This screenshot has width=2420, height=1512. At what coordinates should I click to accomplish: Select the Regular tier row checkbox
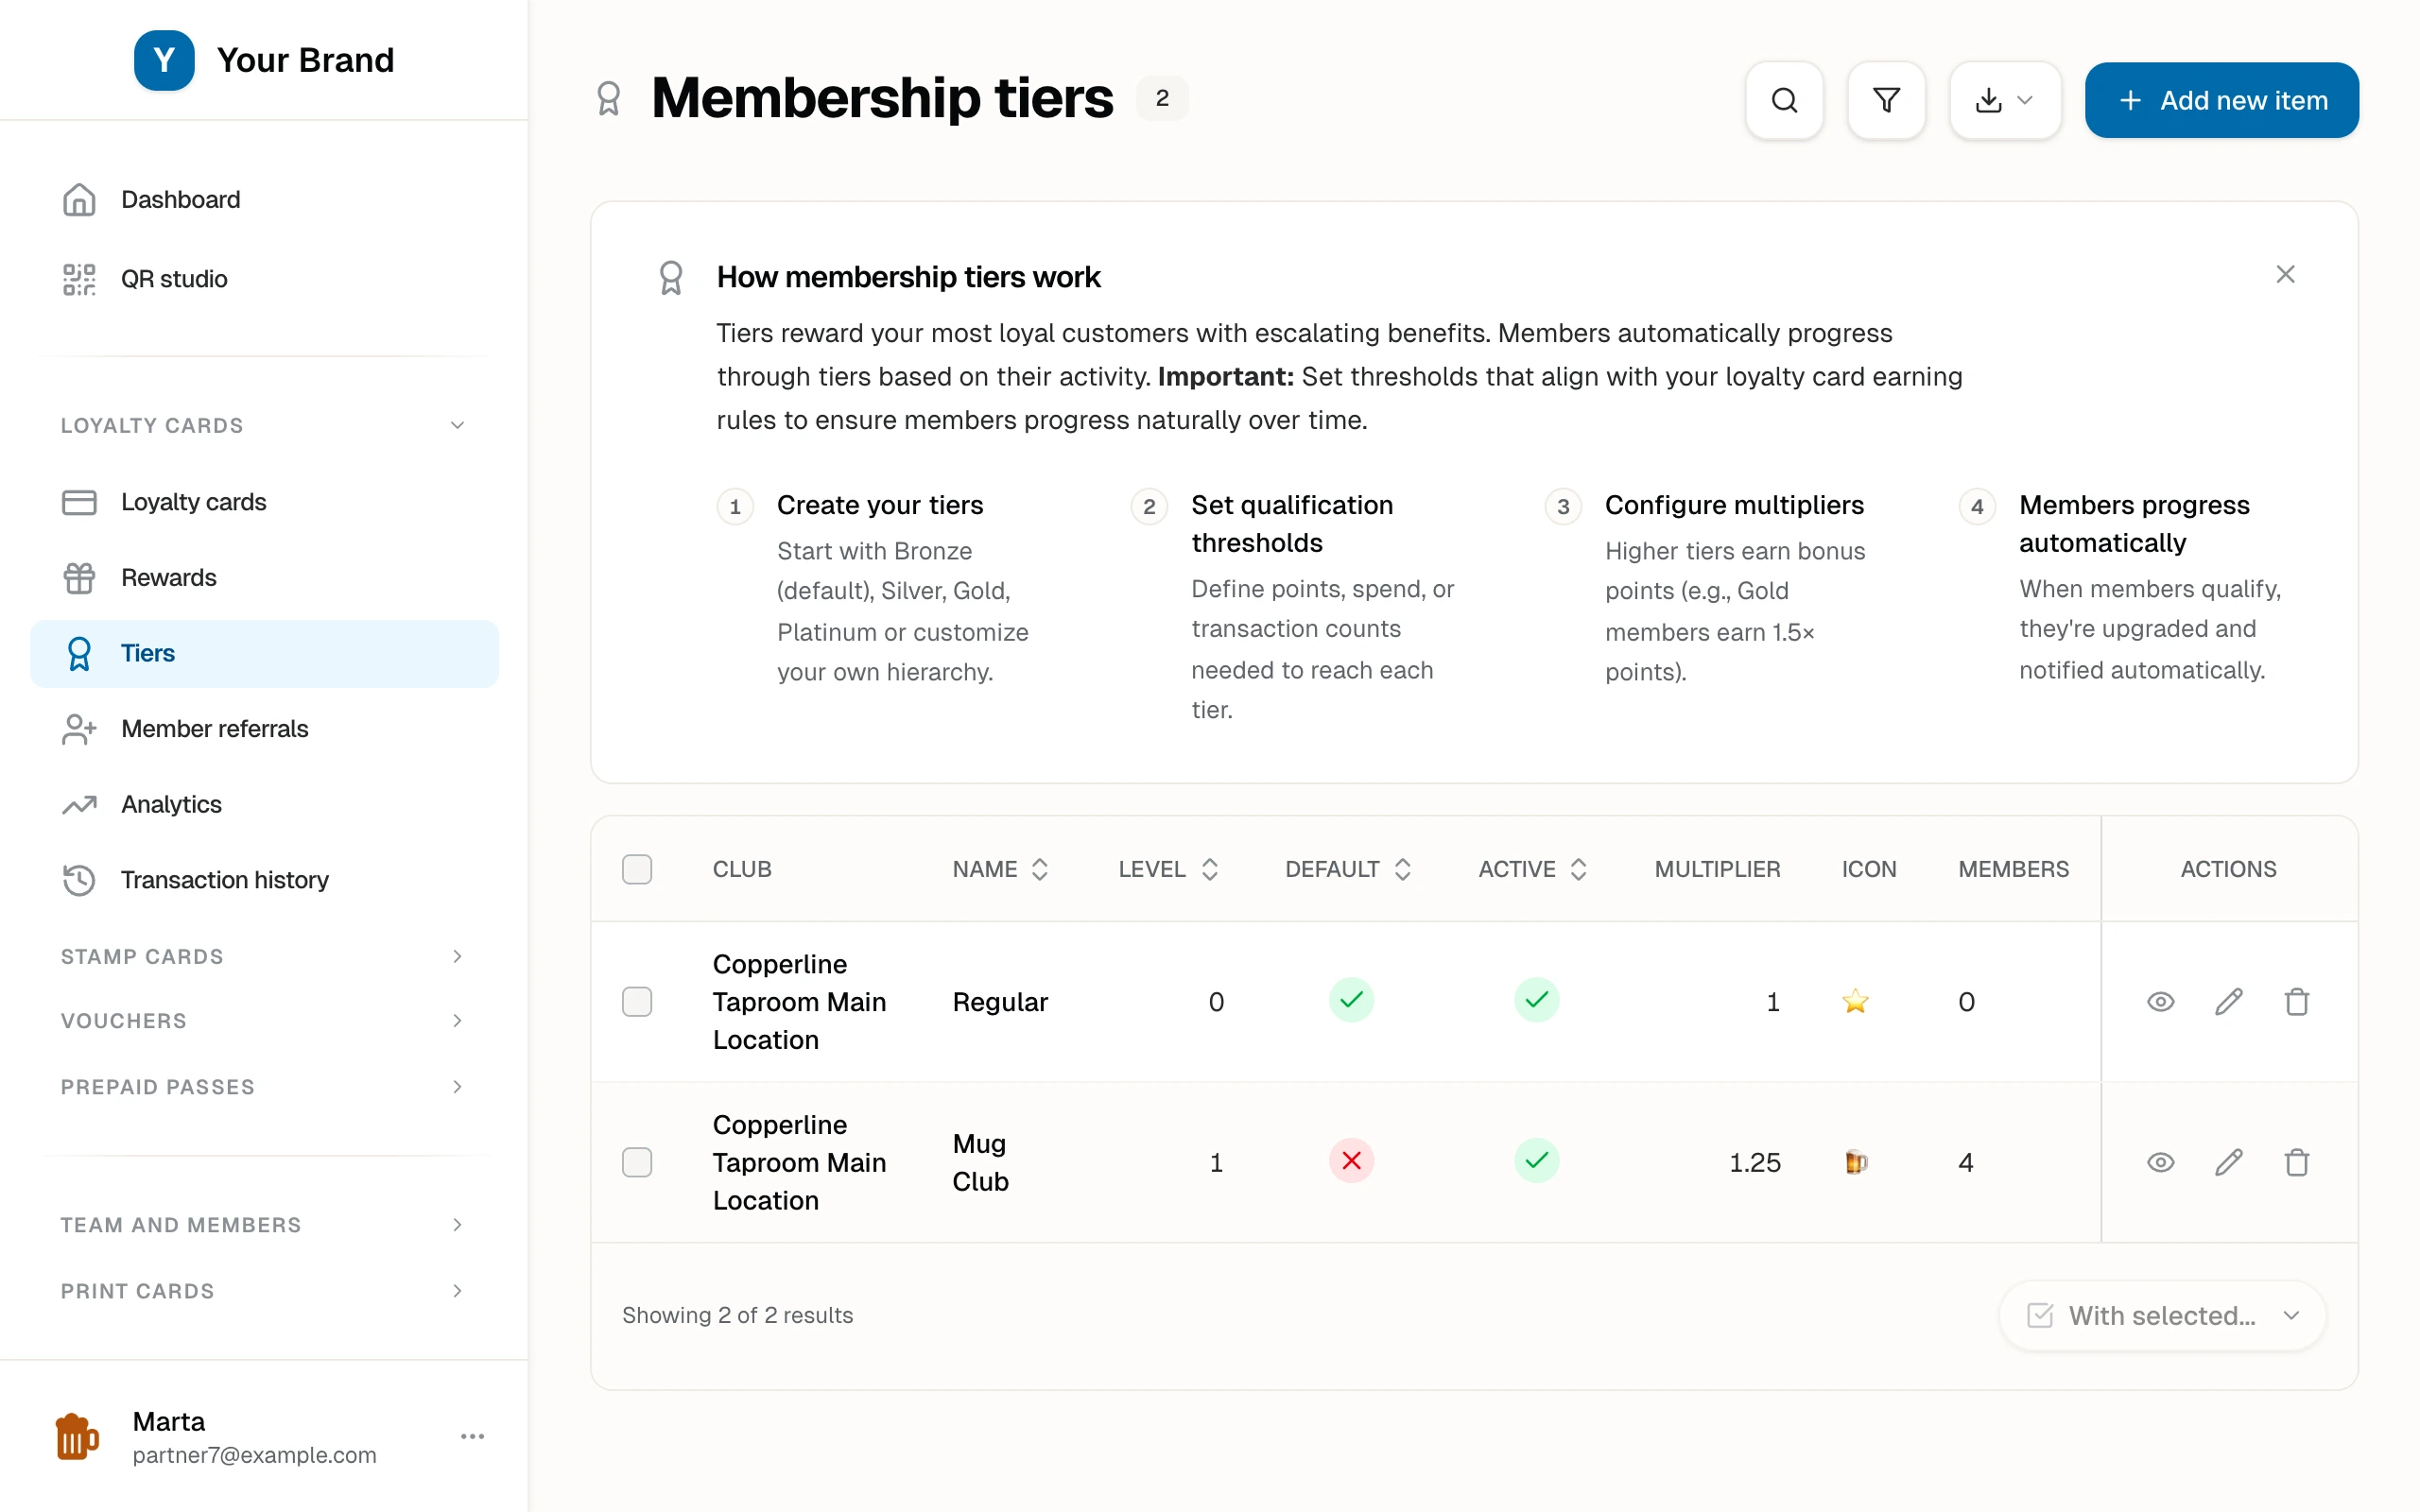[637, 1001]
